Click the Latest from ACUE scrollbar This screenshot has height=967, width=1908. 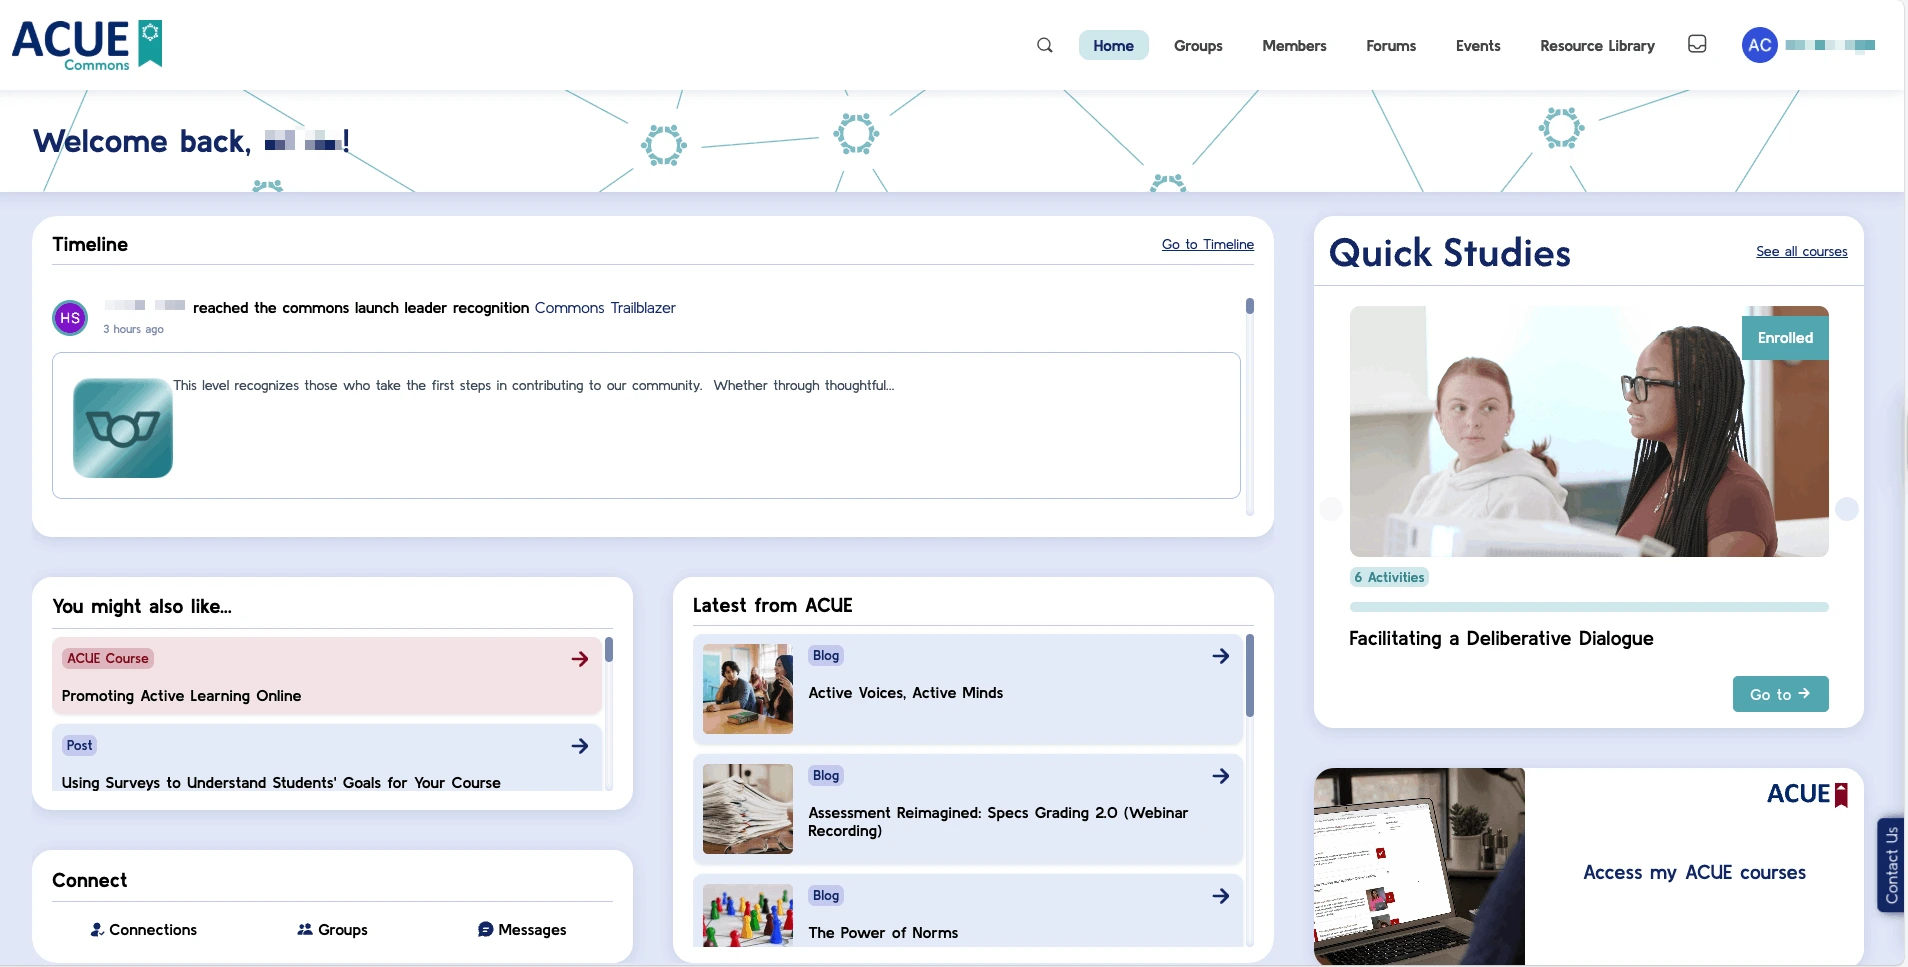[1249, 676]
